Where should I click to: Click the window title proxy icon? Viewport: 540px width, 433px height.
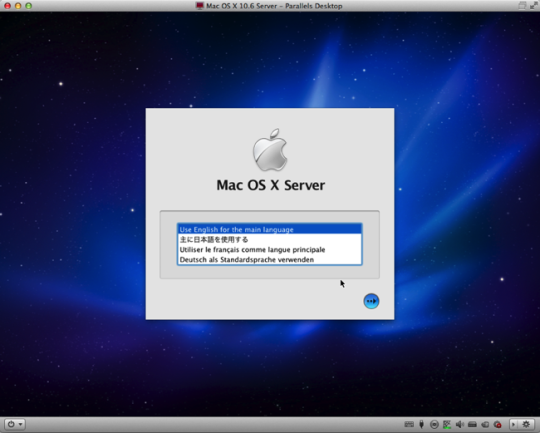[199, 6]
